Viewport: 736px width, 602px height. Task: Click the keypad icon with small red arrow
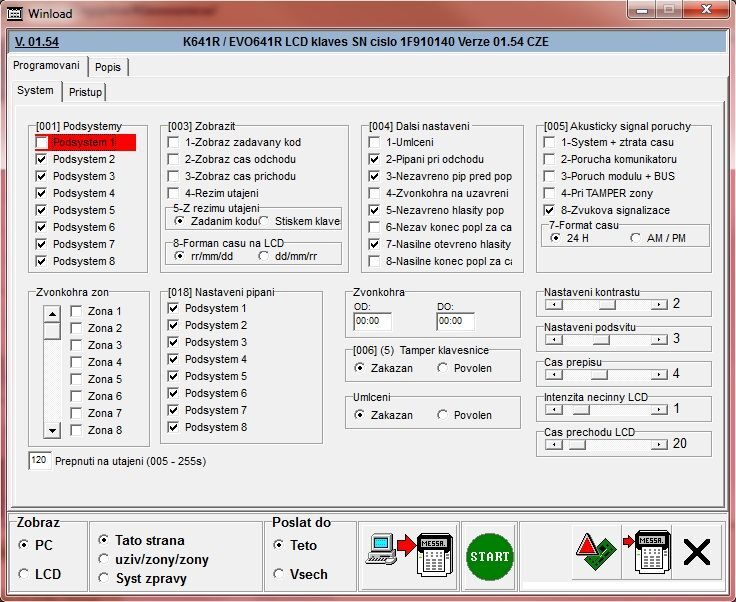646,554
